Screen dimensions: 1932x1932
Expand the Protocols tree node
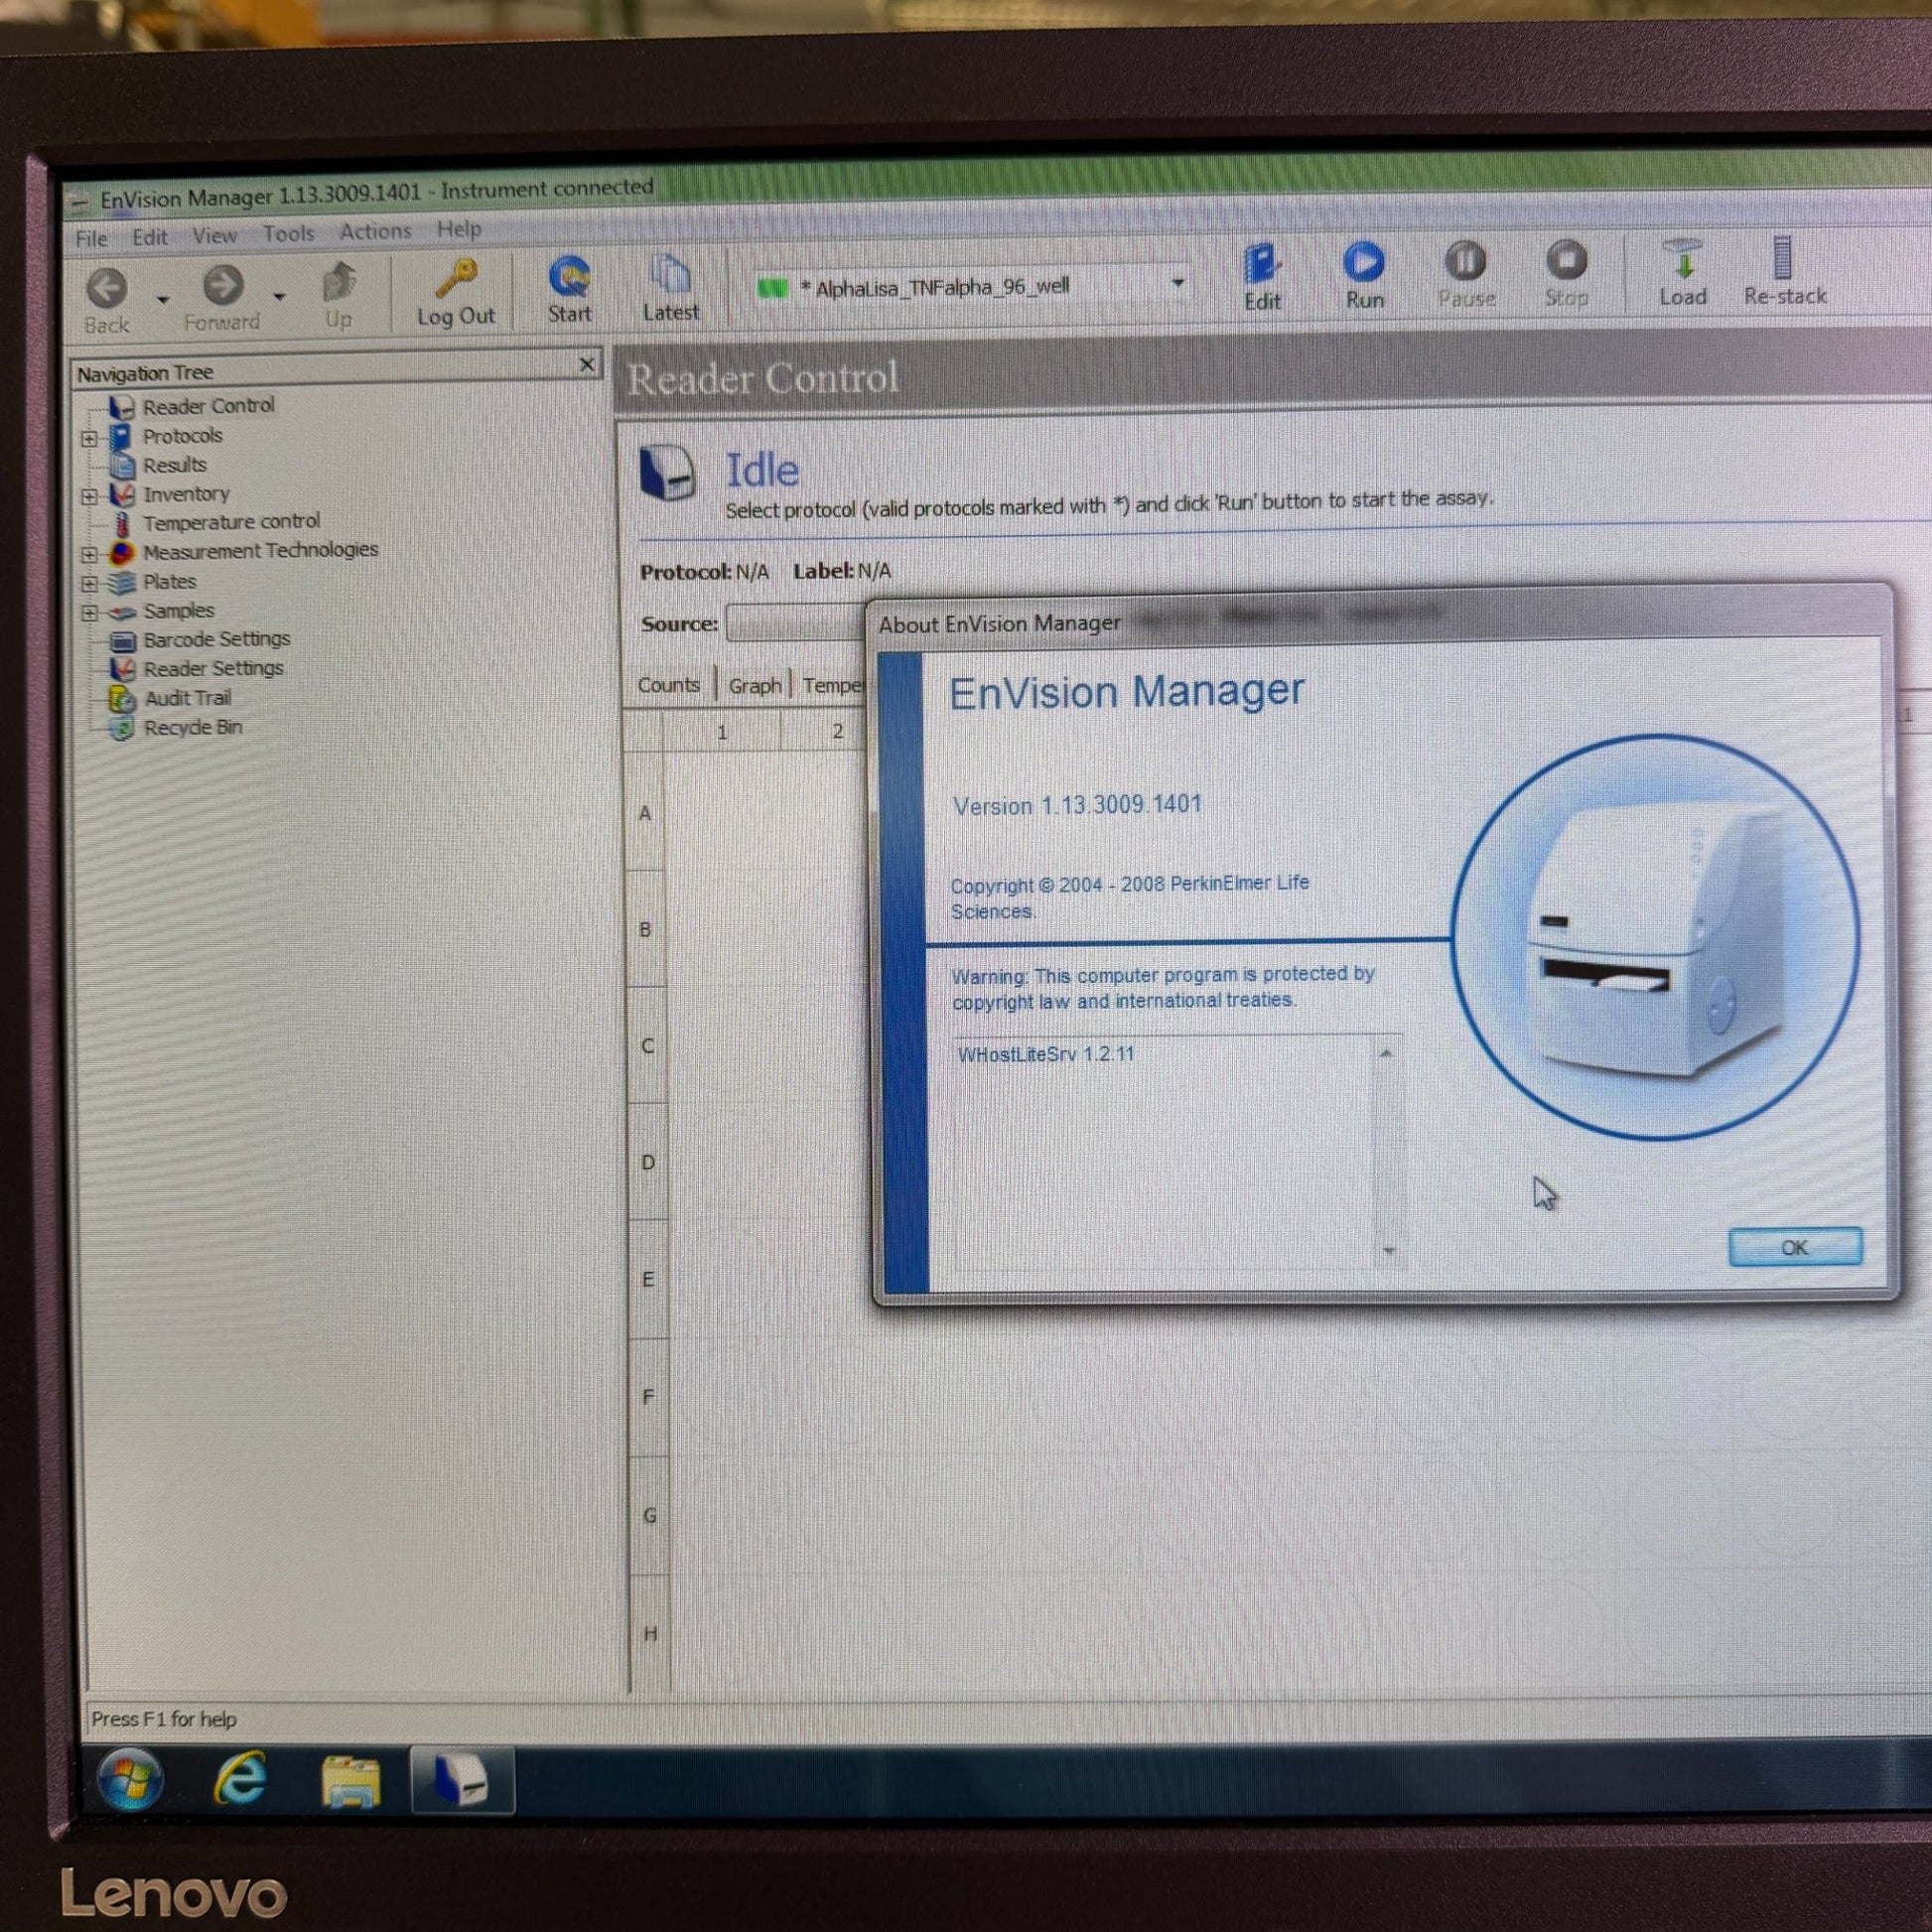pyautogui.click(x=89, y=439)
